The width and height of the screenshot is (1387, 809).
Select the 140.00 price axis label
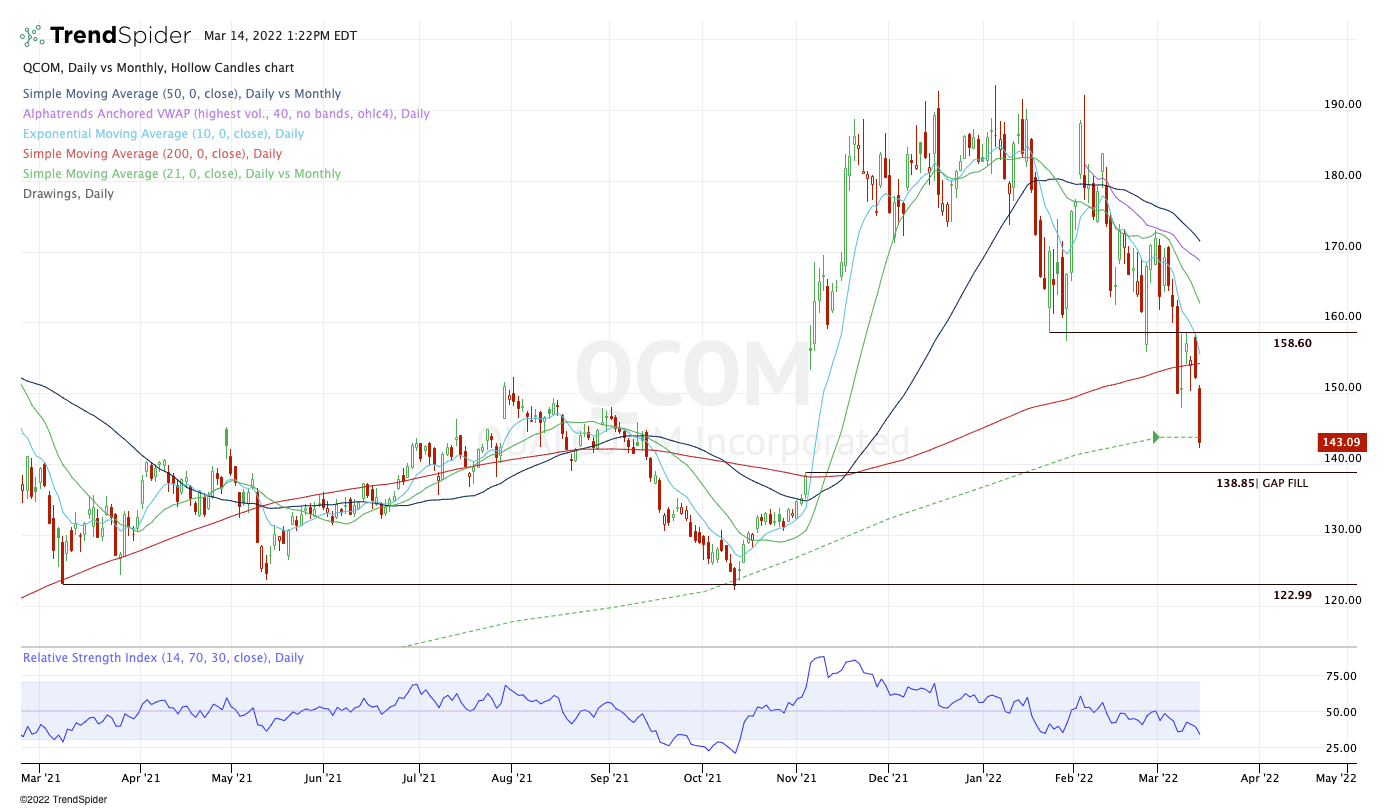coord(1343,459)
